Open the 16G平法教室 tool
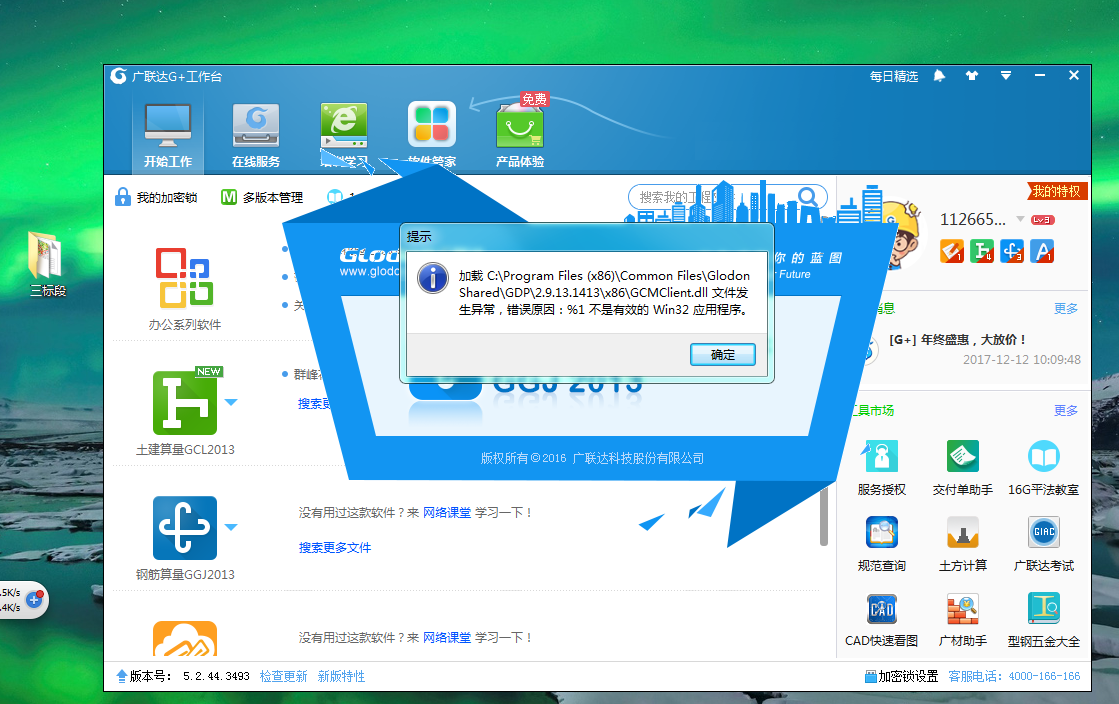The image size is (1119, 704). click(1043, 468)
